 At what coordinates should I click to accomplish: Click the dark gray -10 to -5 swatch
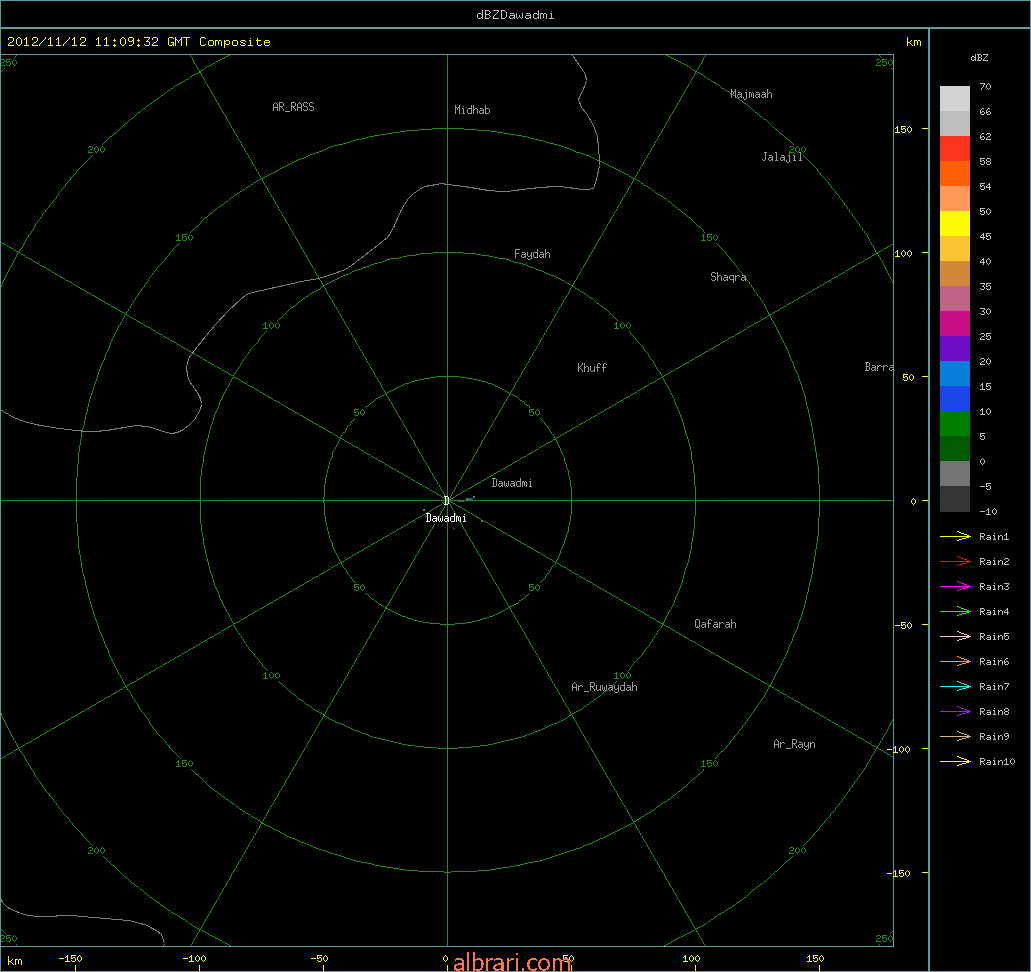(x=955, y=498)
